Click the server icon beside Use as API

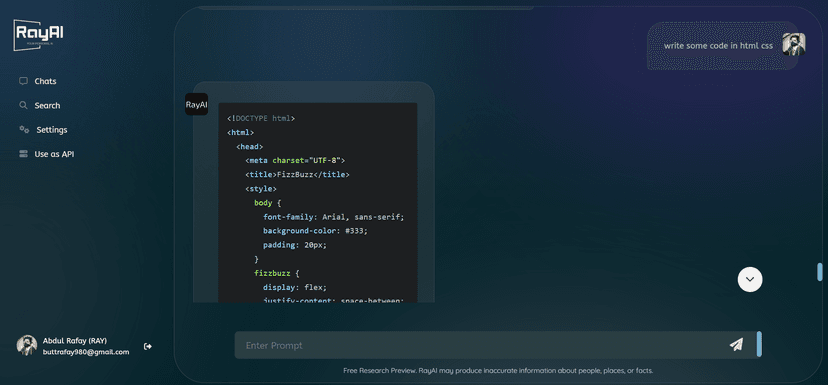click(23, 154)
